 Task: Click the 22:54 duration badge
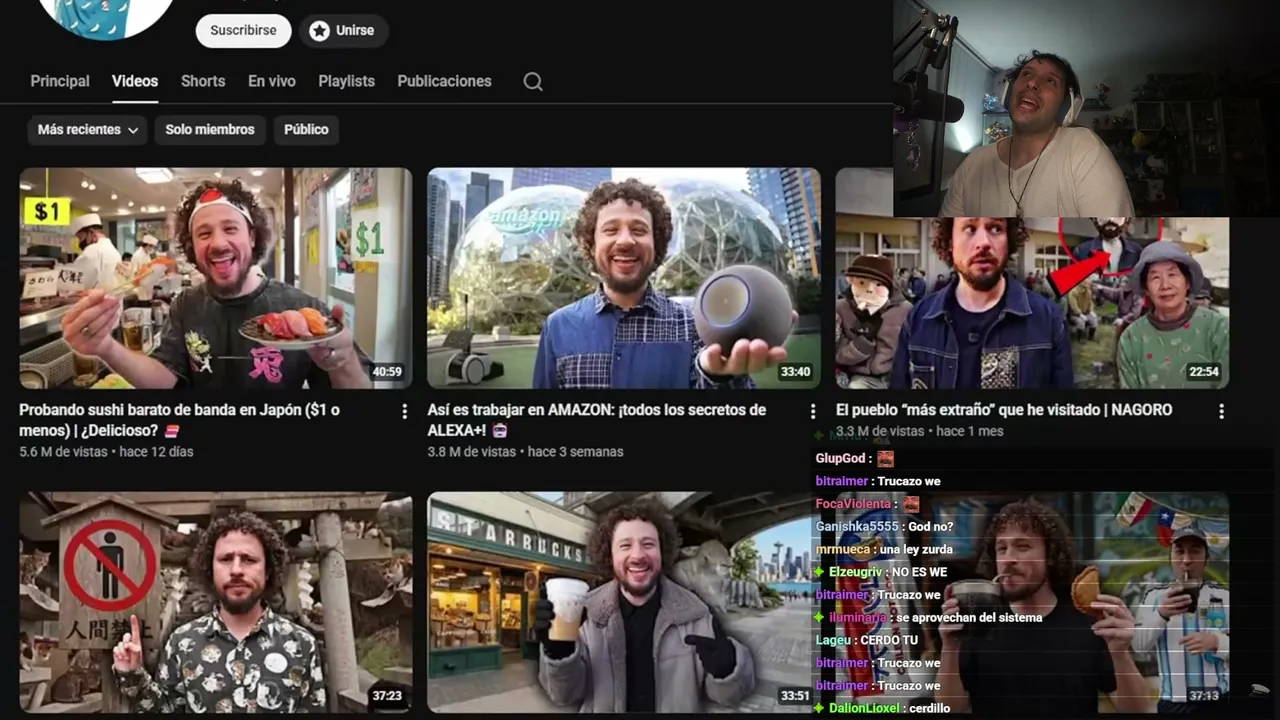tap(1204, 372)
